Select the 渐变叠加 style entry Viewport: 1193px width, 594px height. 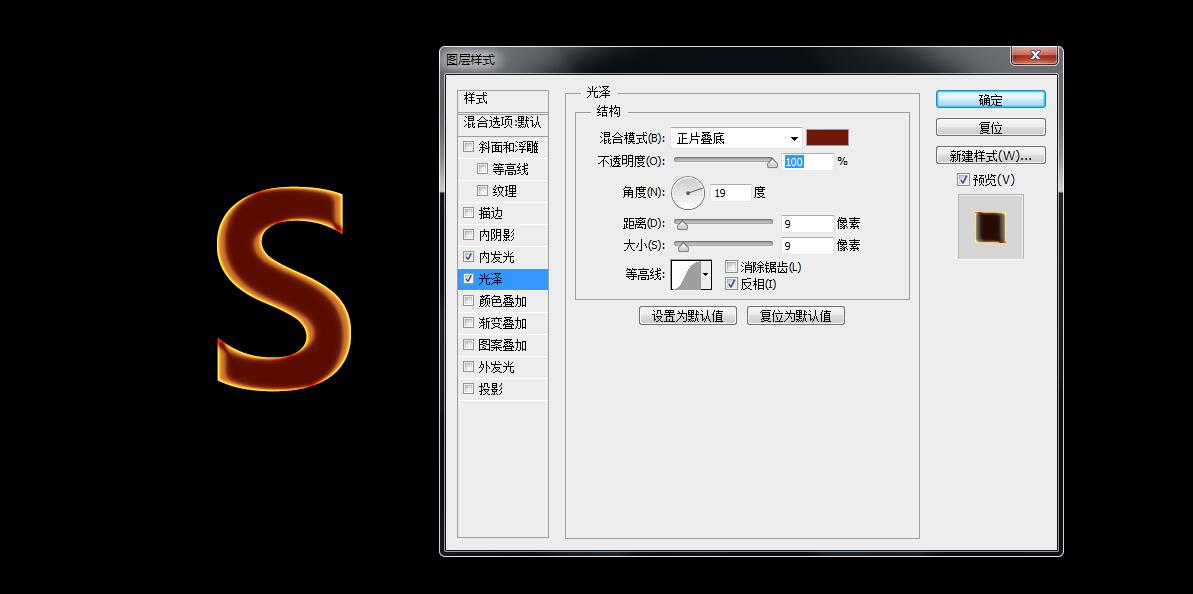[500, 322]
